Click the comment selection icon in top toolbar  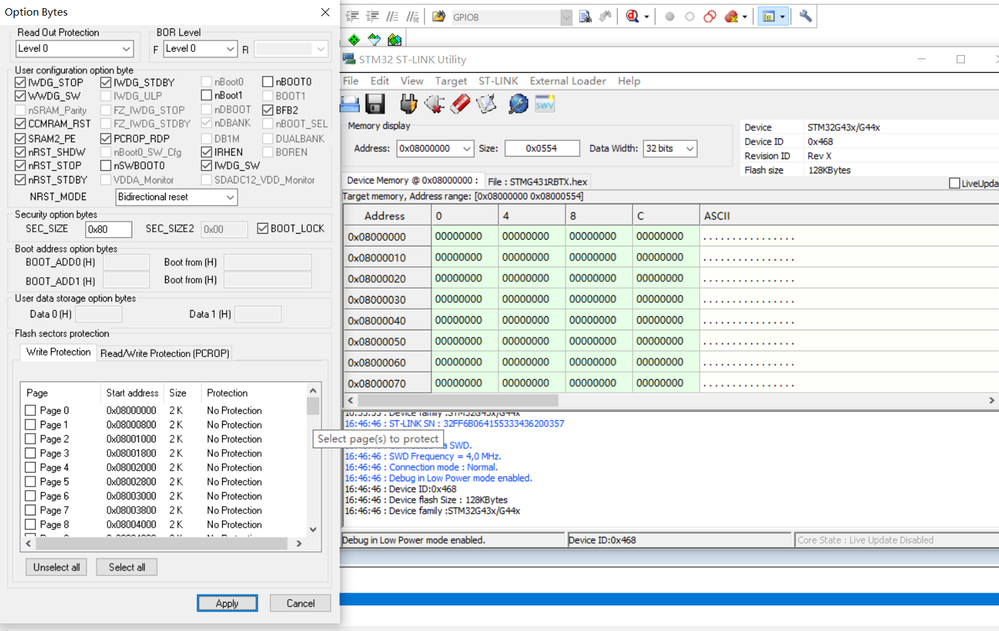(x=392, y=17)
